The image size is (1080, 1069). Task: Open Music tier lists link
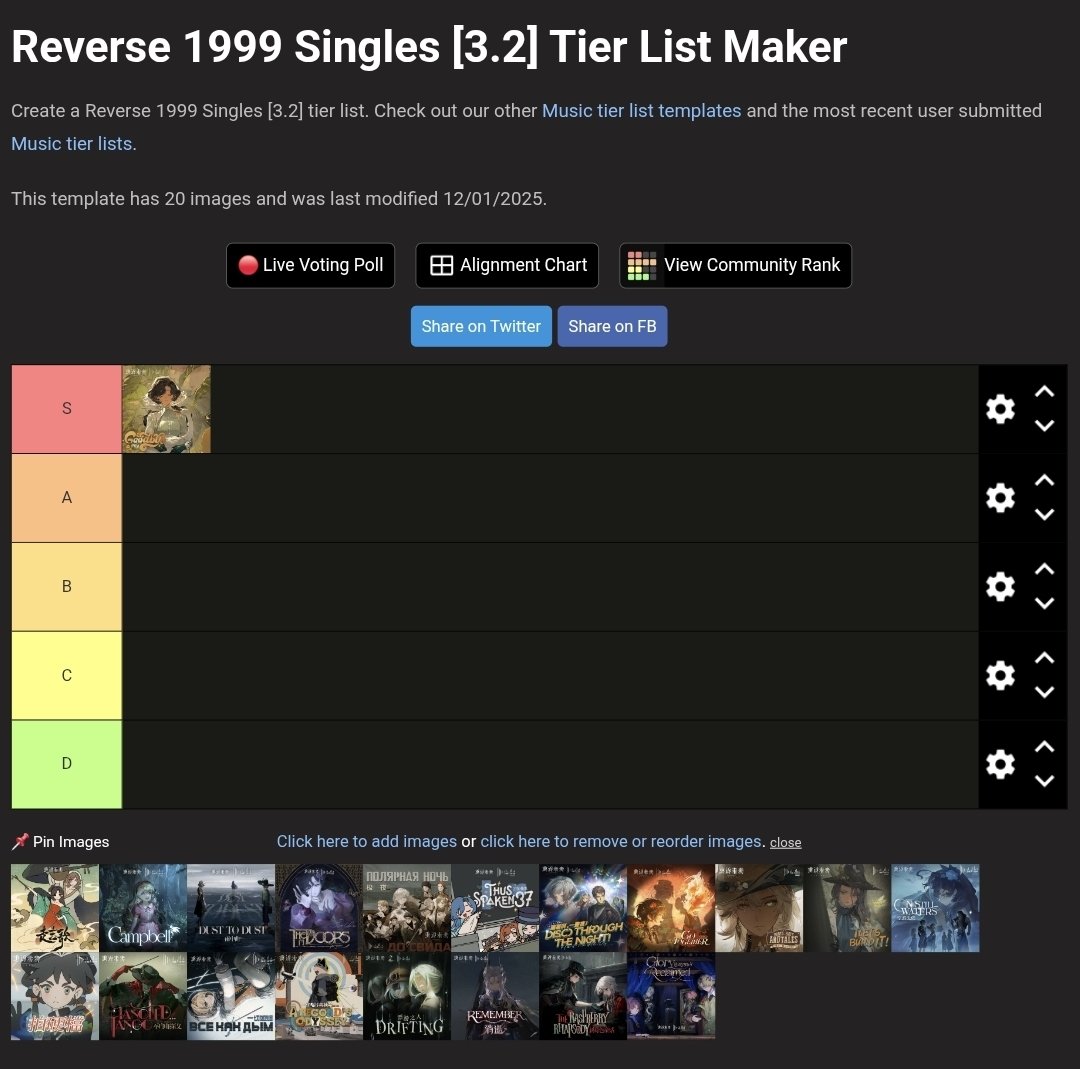click(x=74, y=144)
